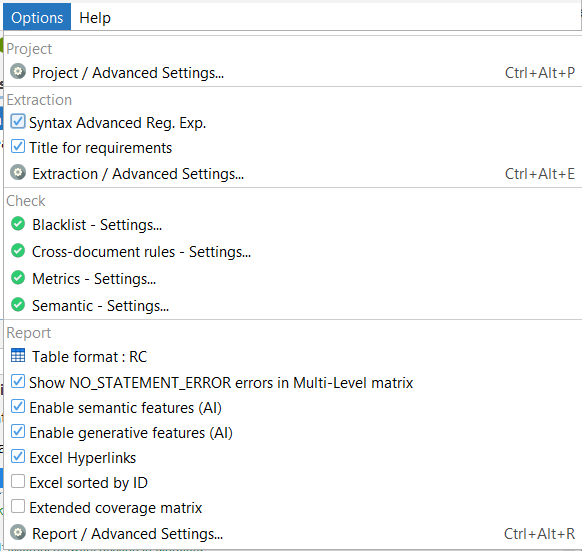Click the gear icon beside Project / Advanced Settings
The height and width of the screenshot is (551, 582).
[x=18, y=71]
